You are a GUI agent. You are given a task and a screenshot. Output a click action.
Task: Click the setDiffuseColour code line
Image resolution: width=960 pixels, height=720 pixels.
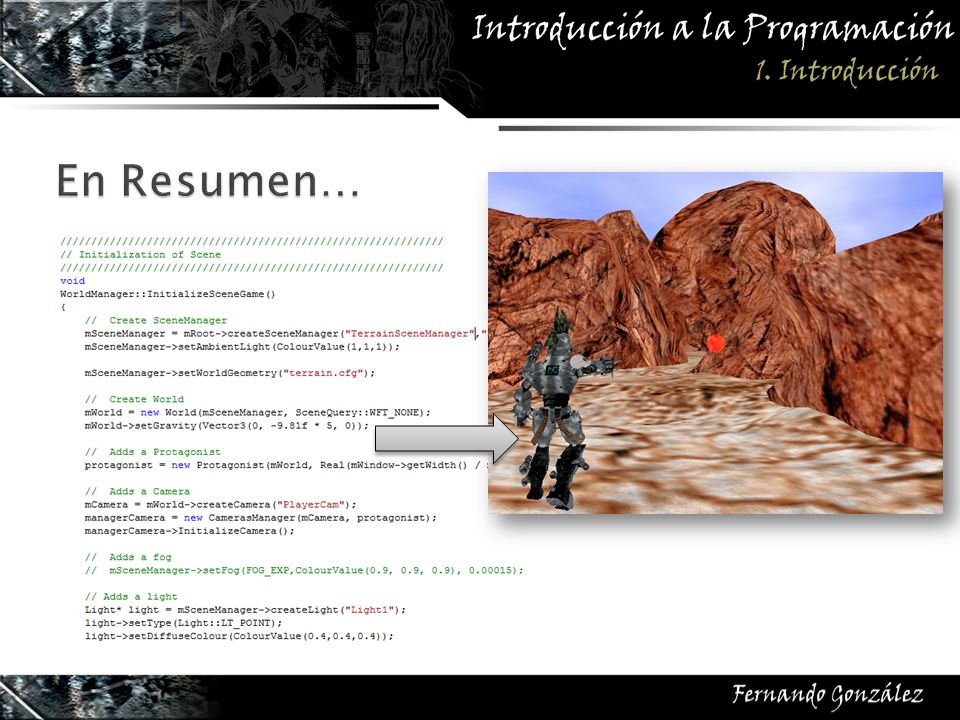[239, 636]
